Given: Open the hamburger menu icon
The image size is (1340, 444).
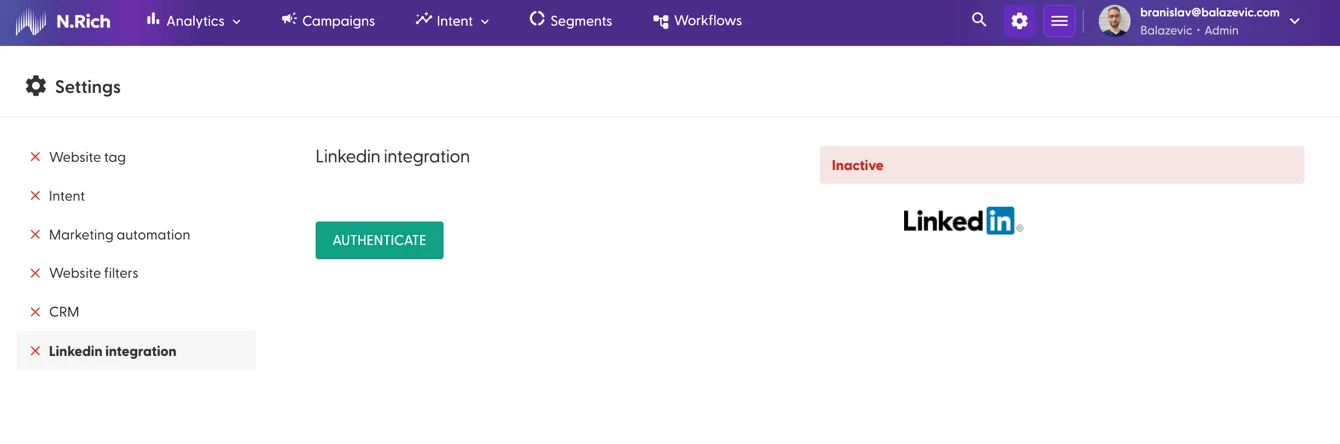Looking at the screenshot, I should (1059, 21).
